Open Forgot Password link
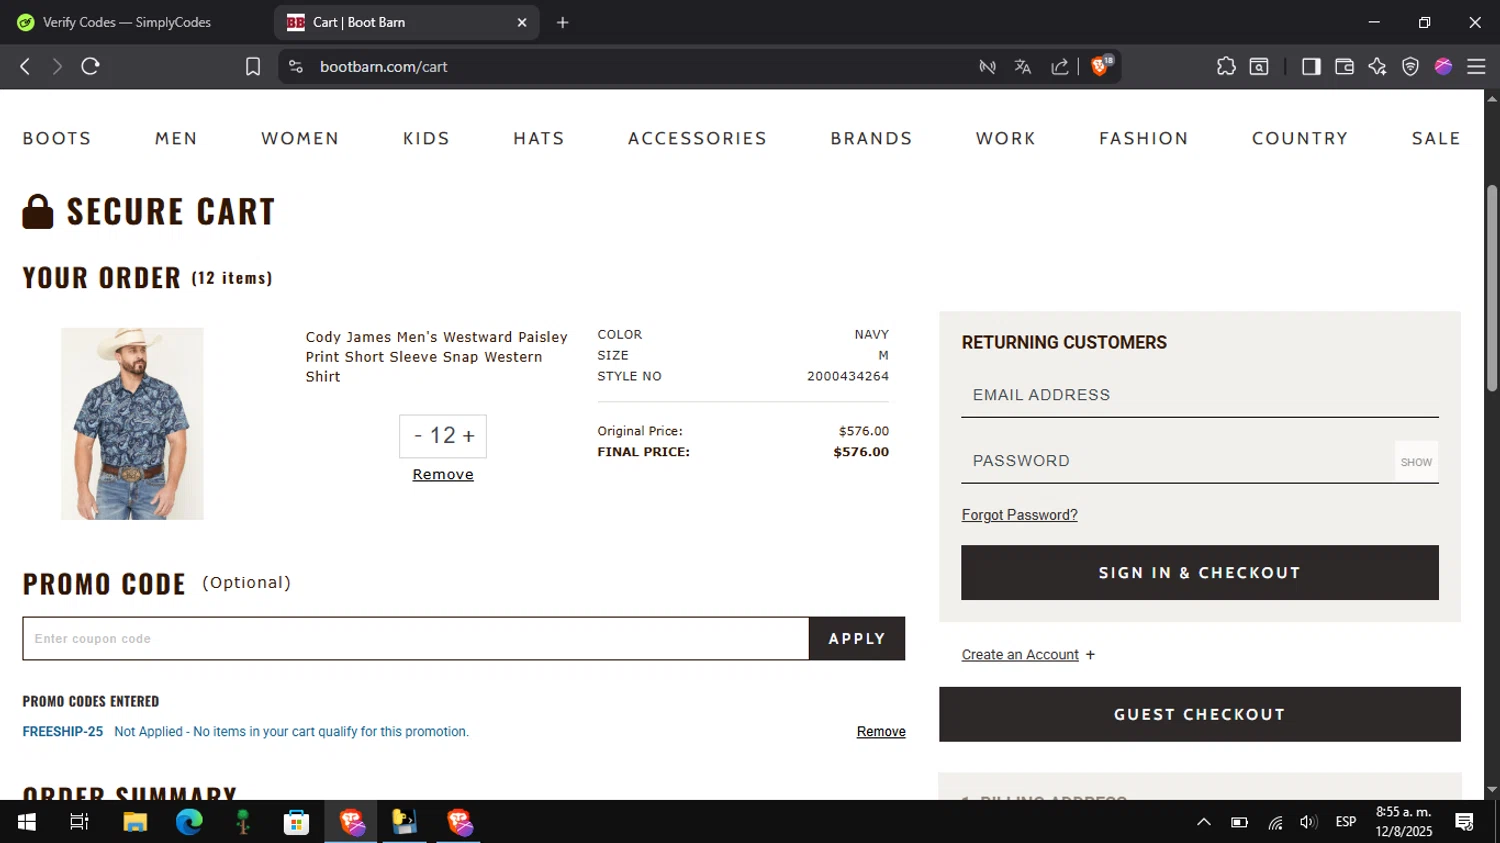 (1019, 515)
